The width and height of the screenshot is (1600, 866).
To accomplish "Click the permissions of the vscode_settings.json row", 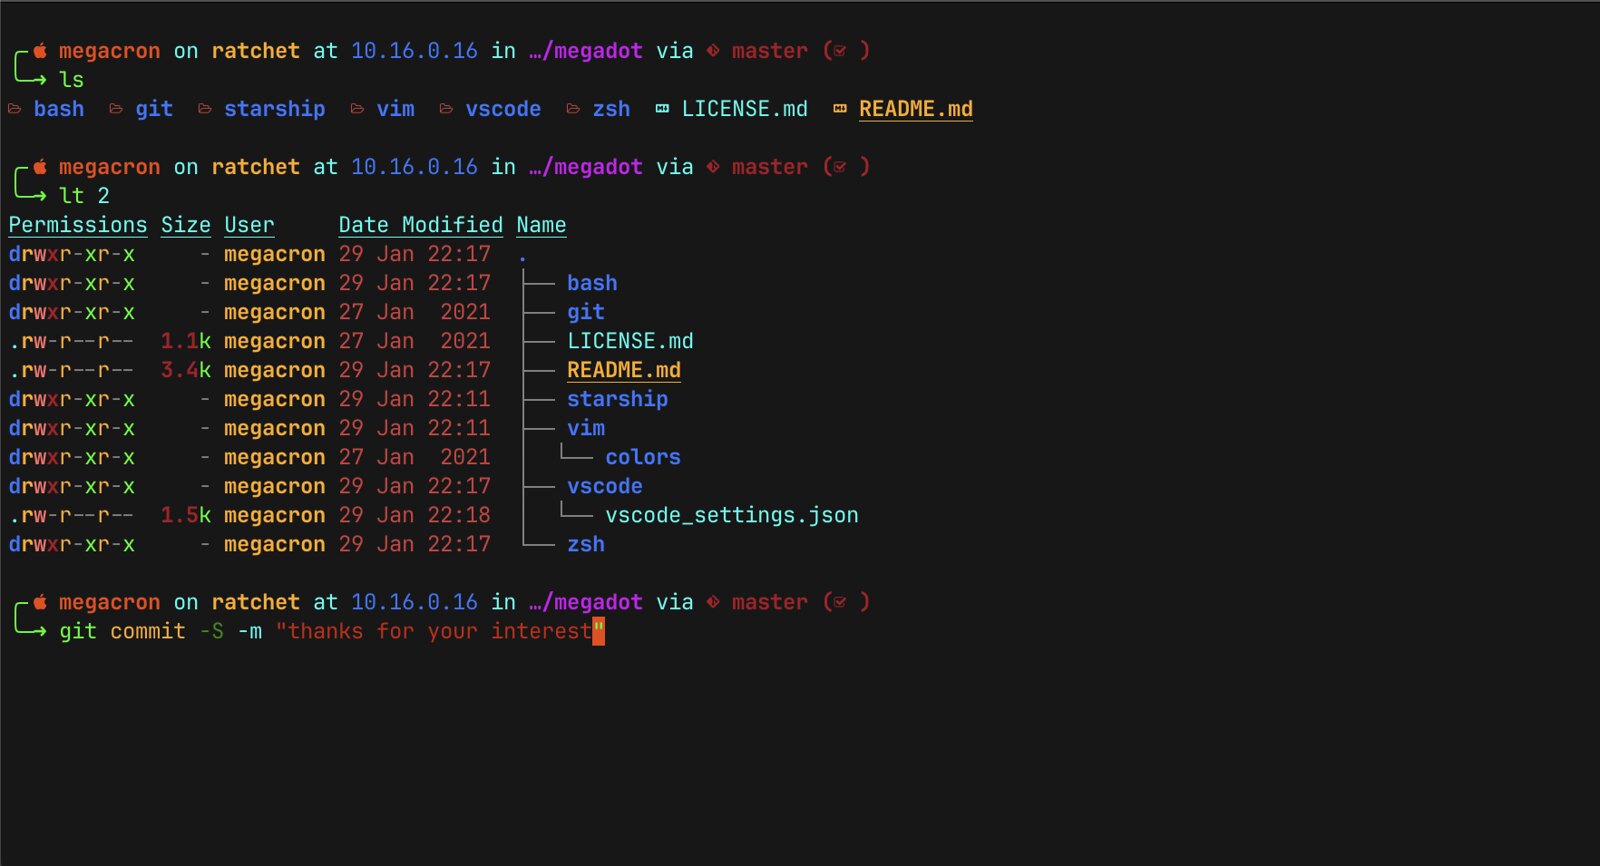I will point(71,515).
